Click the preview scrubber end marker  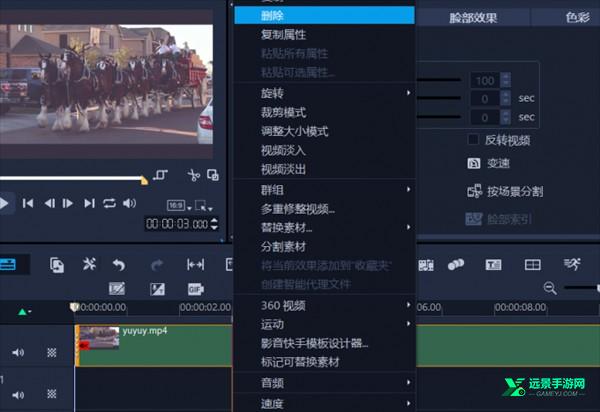pos(144,180)
